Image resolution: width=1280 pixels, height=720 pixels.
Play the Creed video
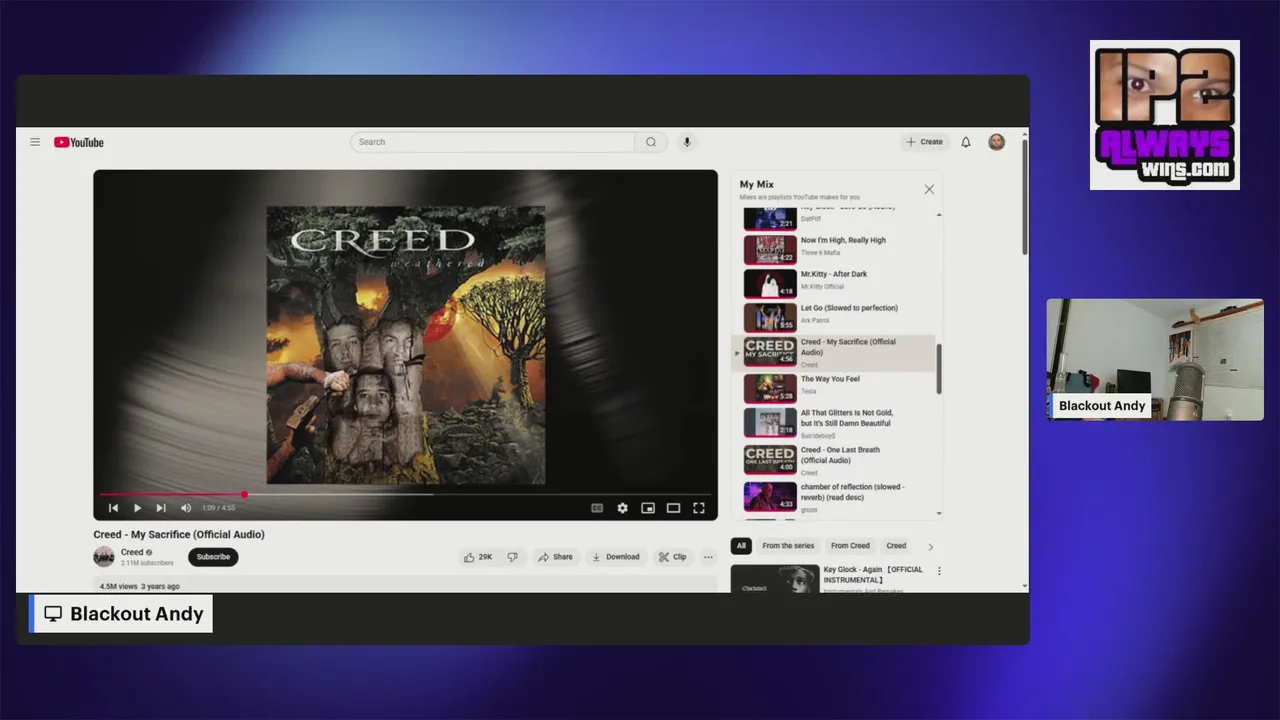[138, 508]
